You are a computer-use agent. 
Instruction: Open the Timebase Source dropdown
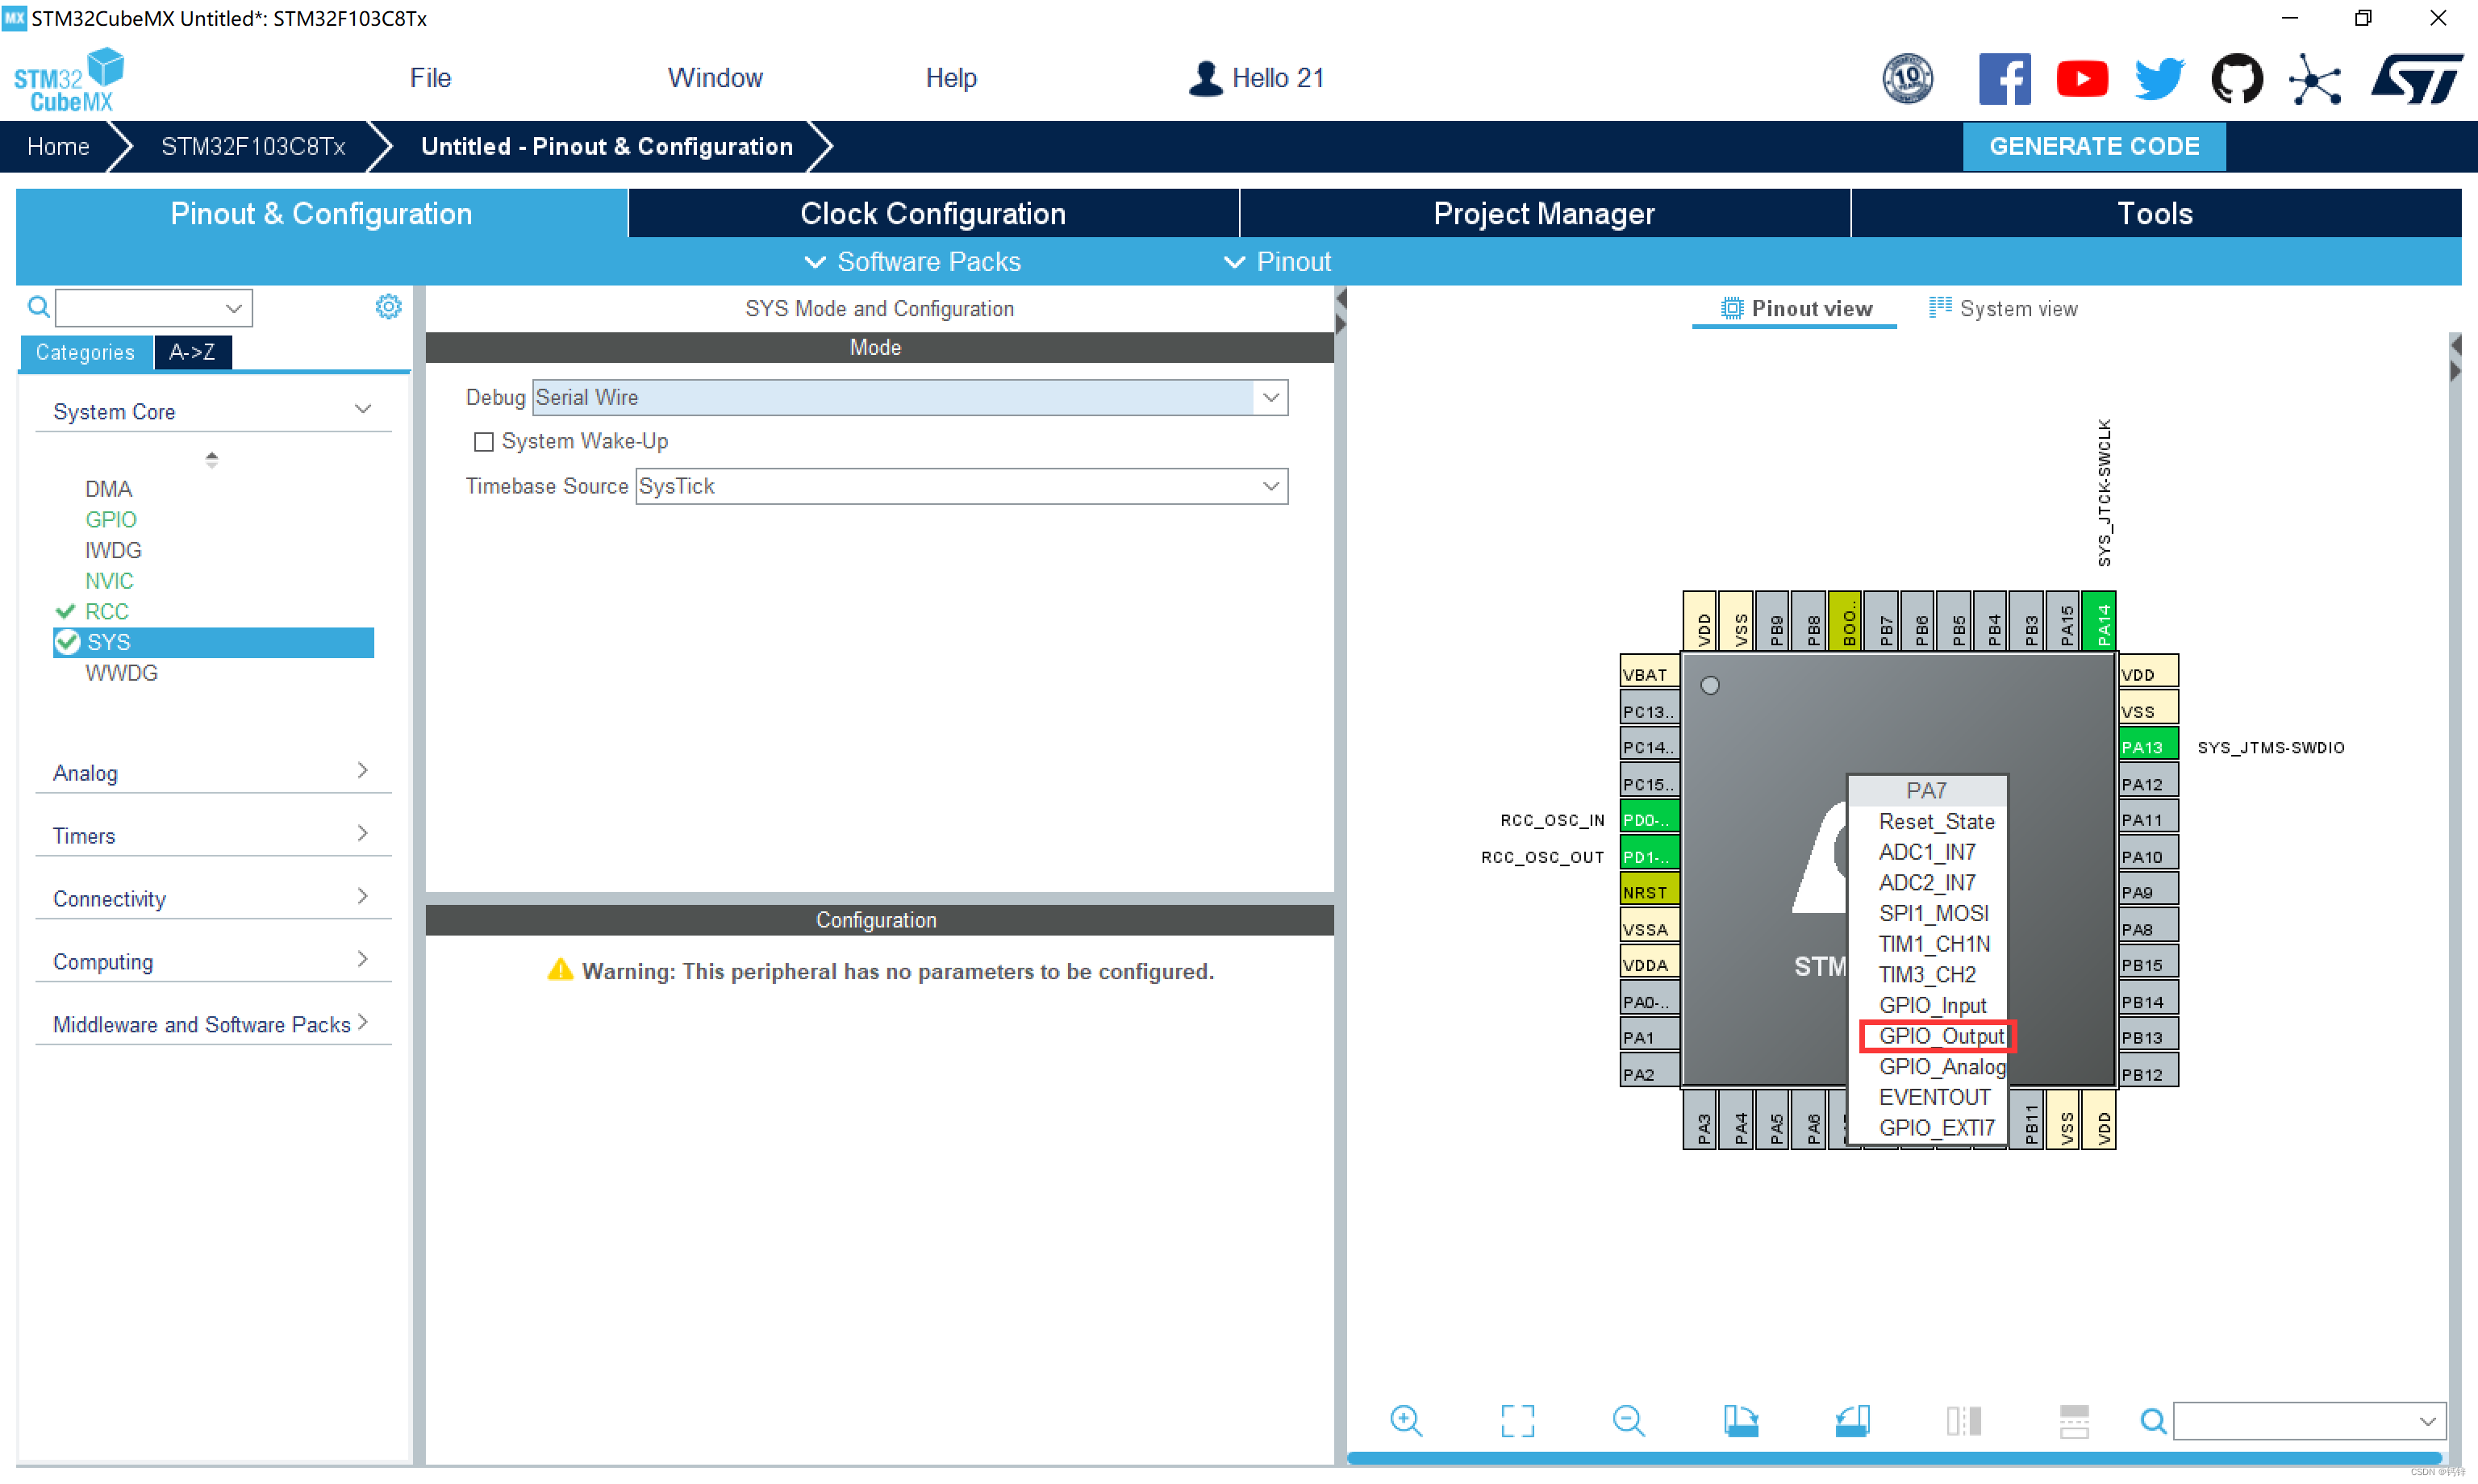[1270, 487]
